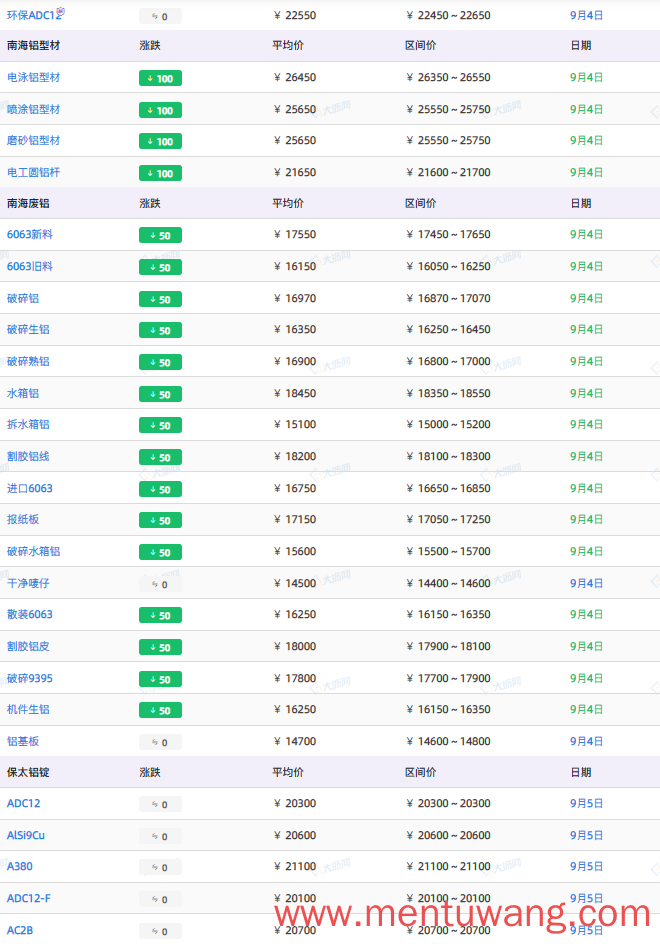
Task: Click the green ↓100 badge for 喷涂铝型材
Action: click(x=160, y=110)
